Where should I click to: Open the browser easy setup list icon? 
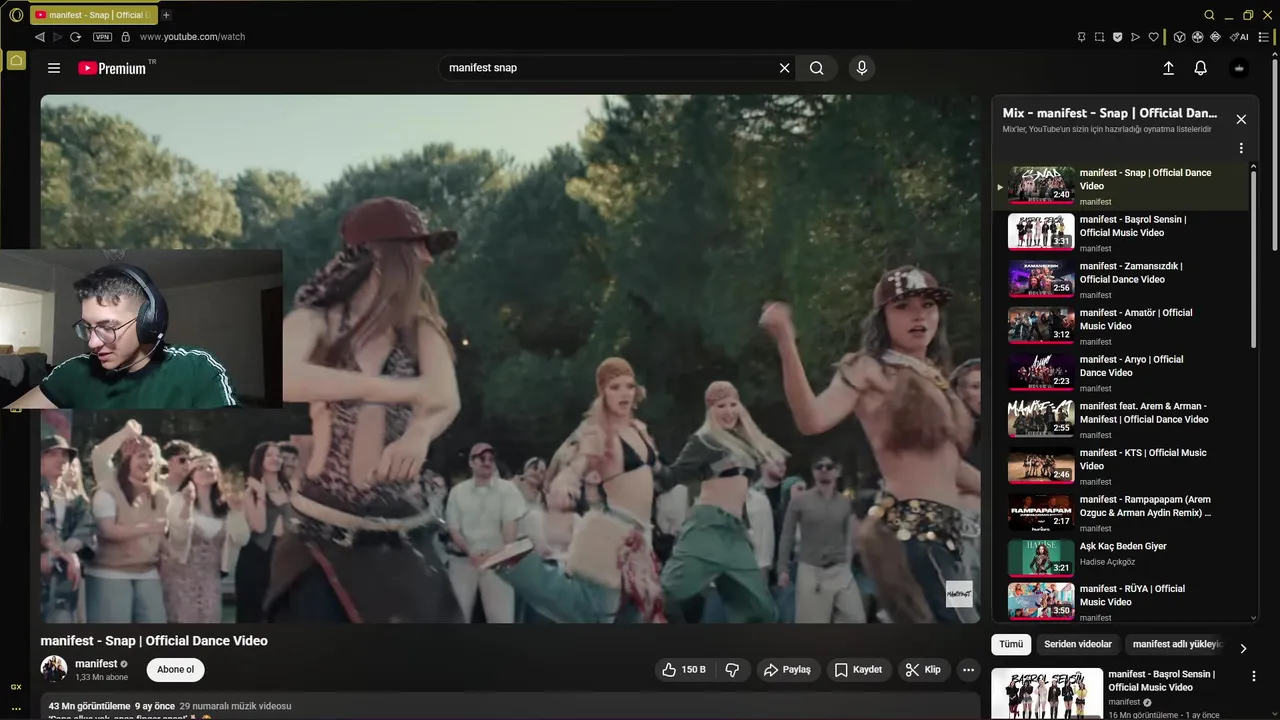[x=1264, y=37]
